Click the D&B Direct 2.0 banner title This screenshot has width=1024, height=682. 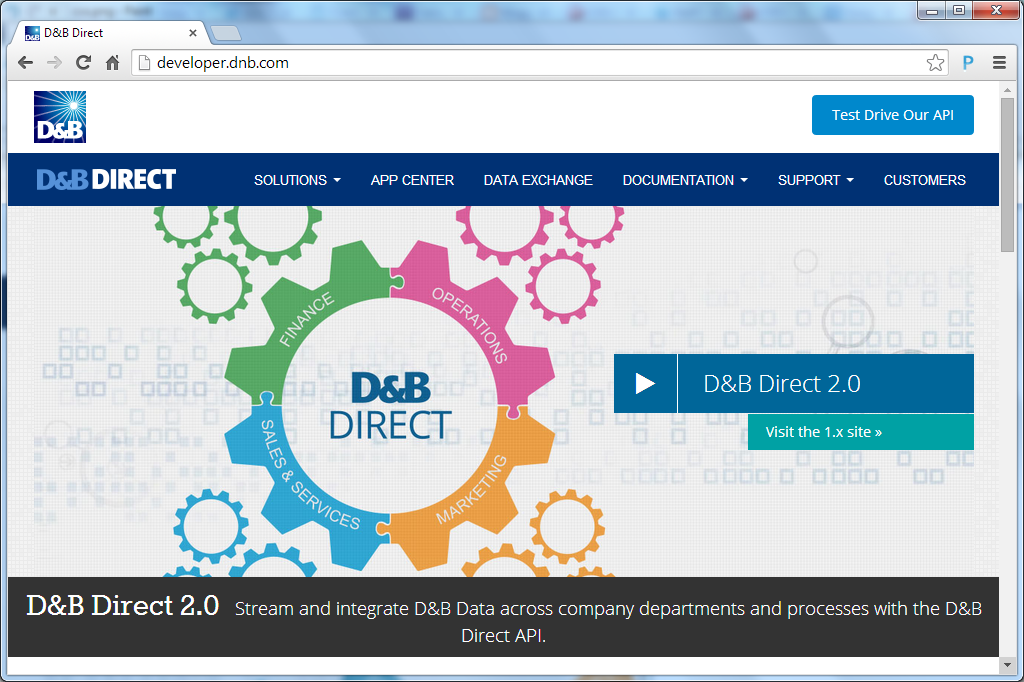point(782,383)
